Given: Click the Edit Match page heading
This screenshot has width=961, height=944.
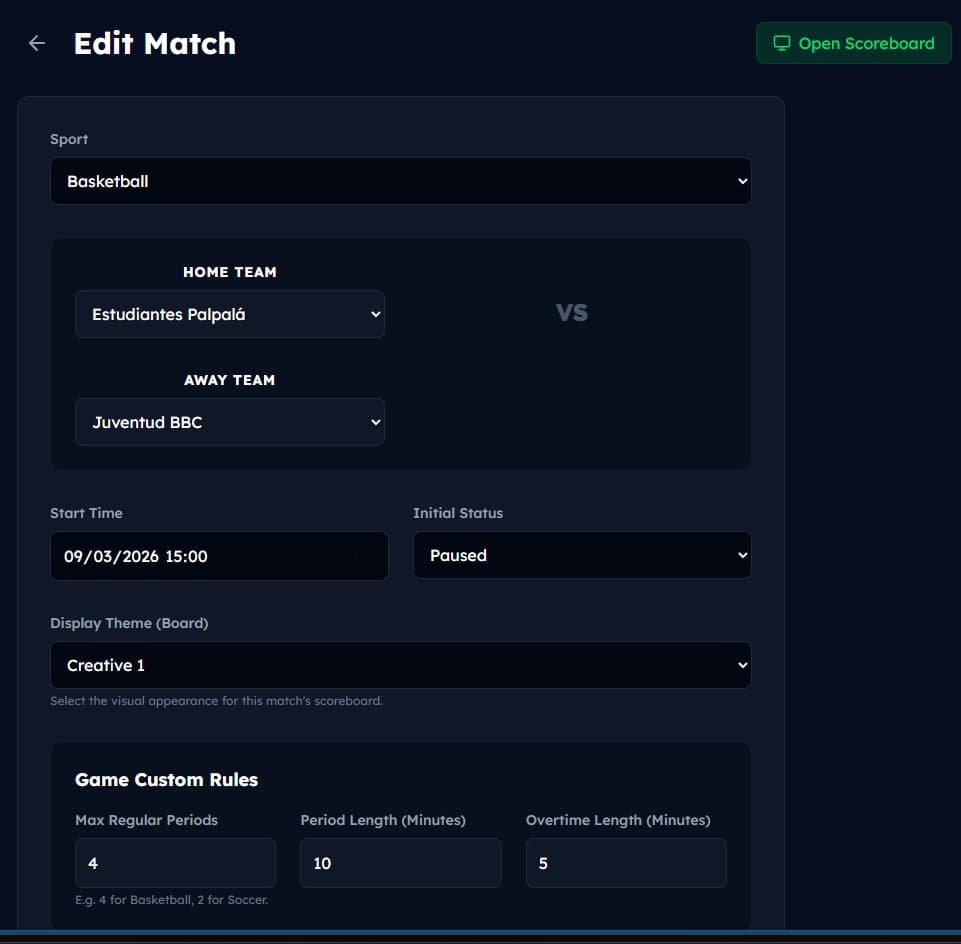Looking at the screenshot, I should [155, 44].
